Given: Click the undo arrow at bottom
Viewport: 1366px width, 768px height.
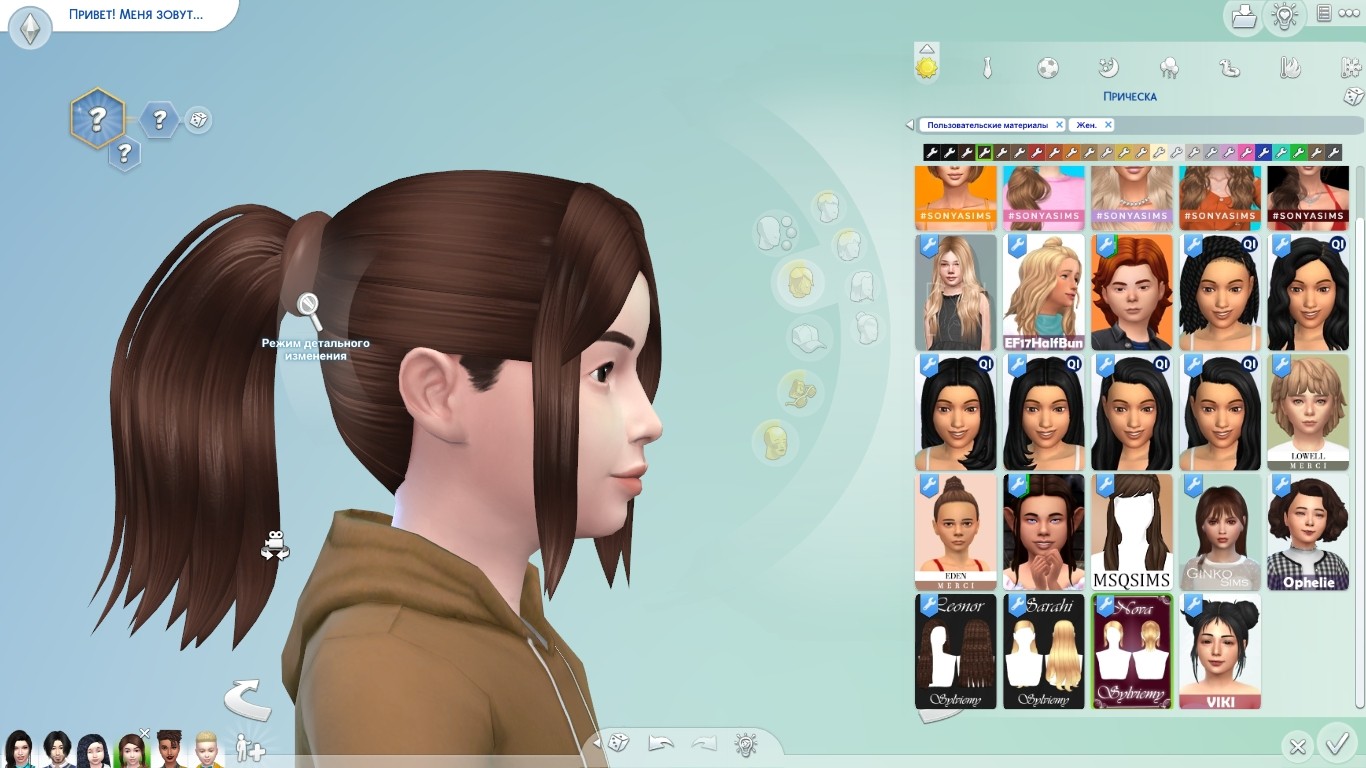Looking at the screenshot, I should click(x=660, y=743).
